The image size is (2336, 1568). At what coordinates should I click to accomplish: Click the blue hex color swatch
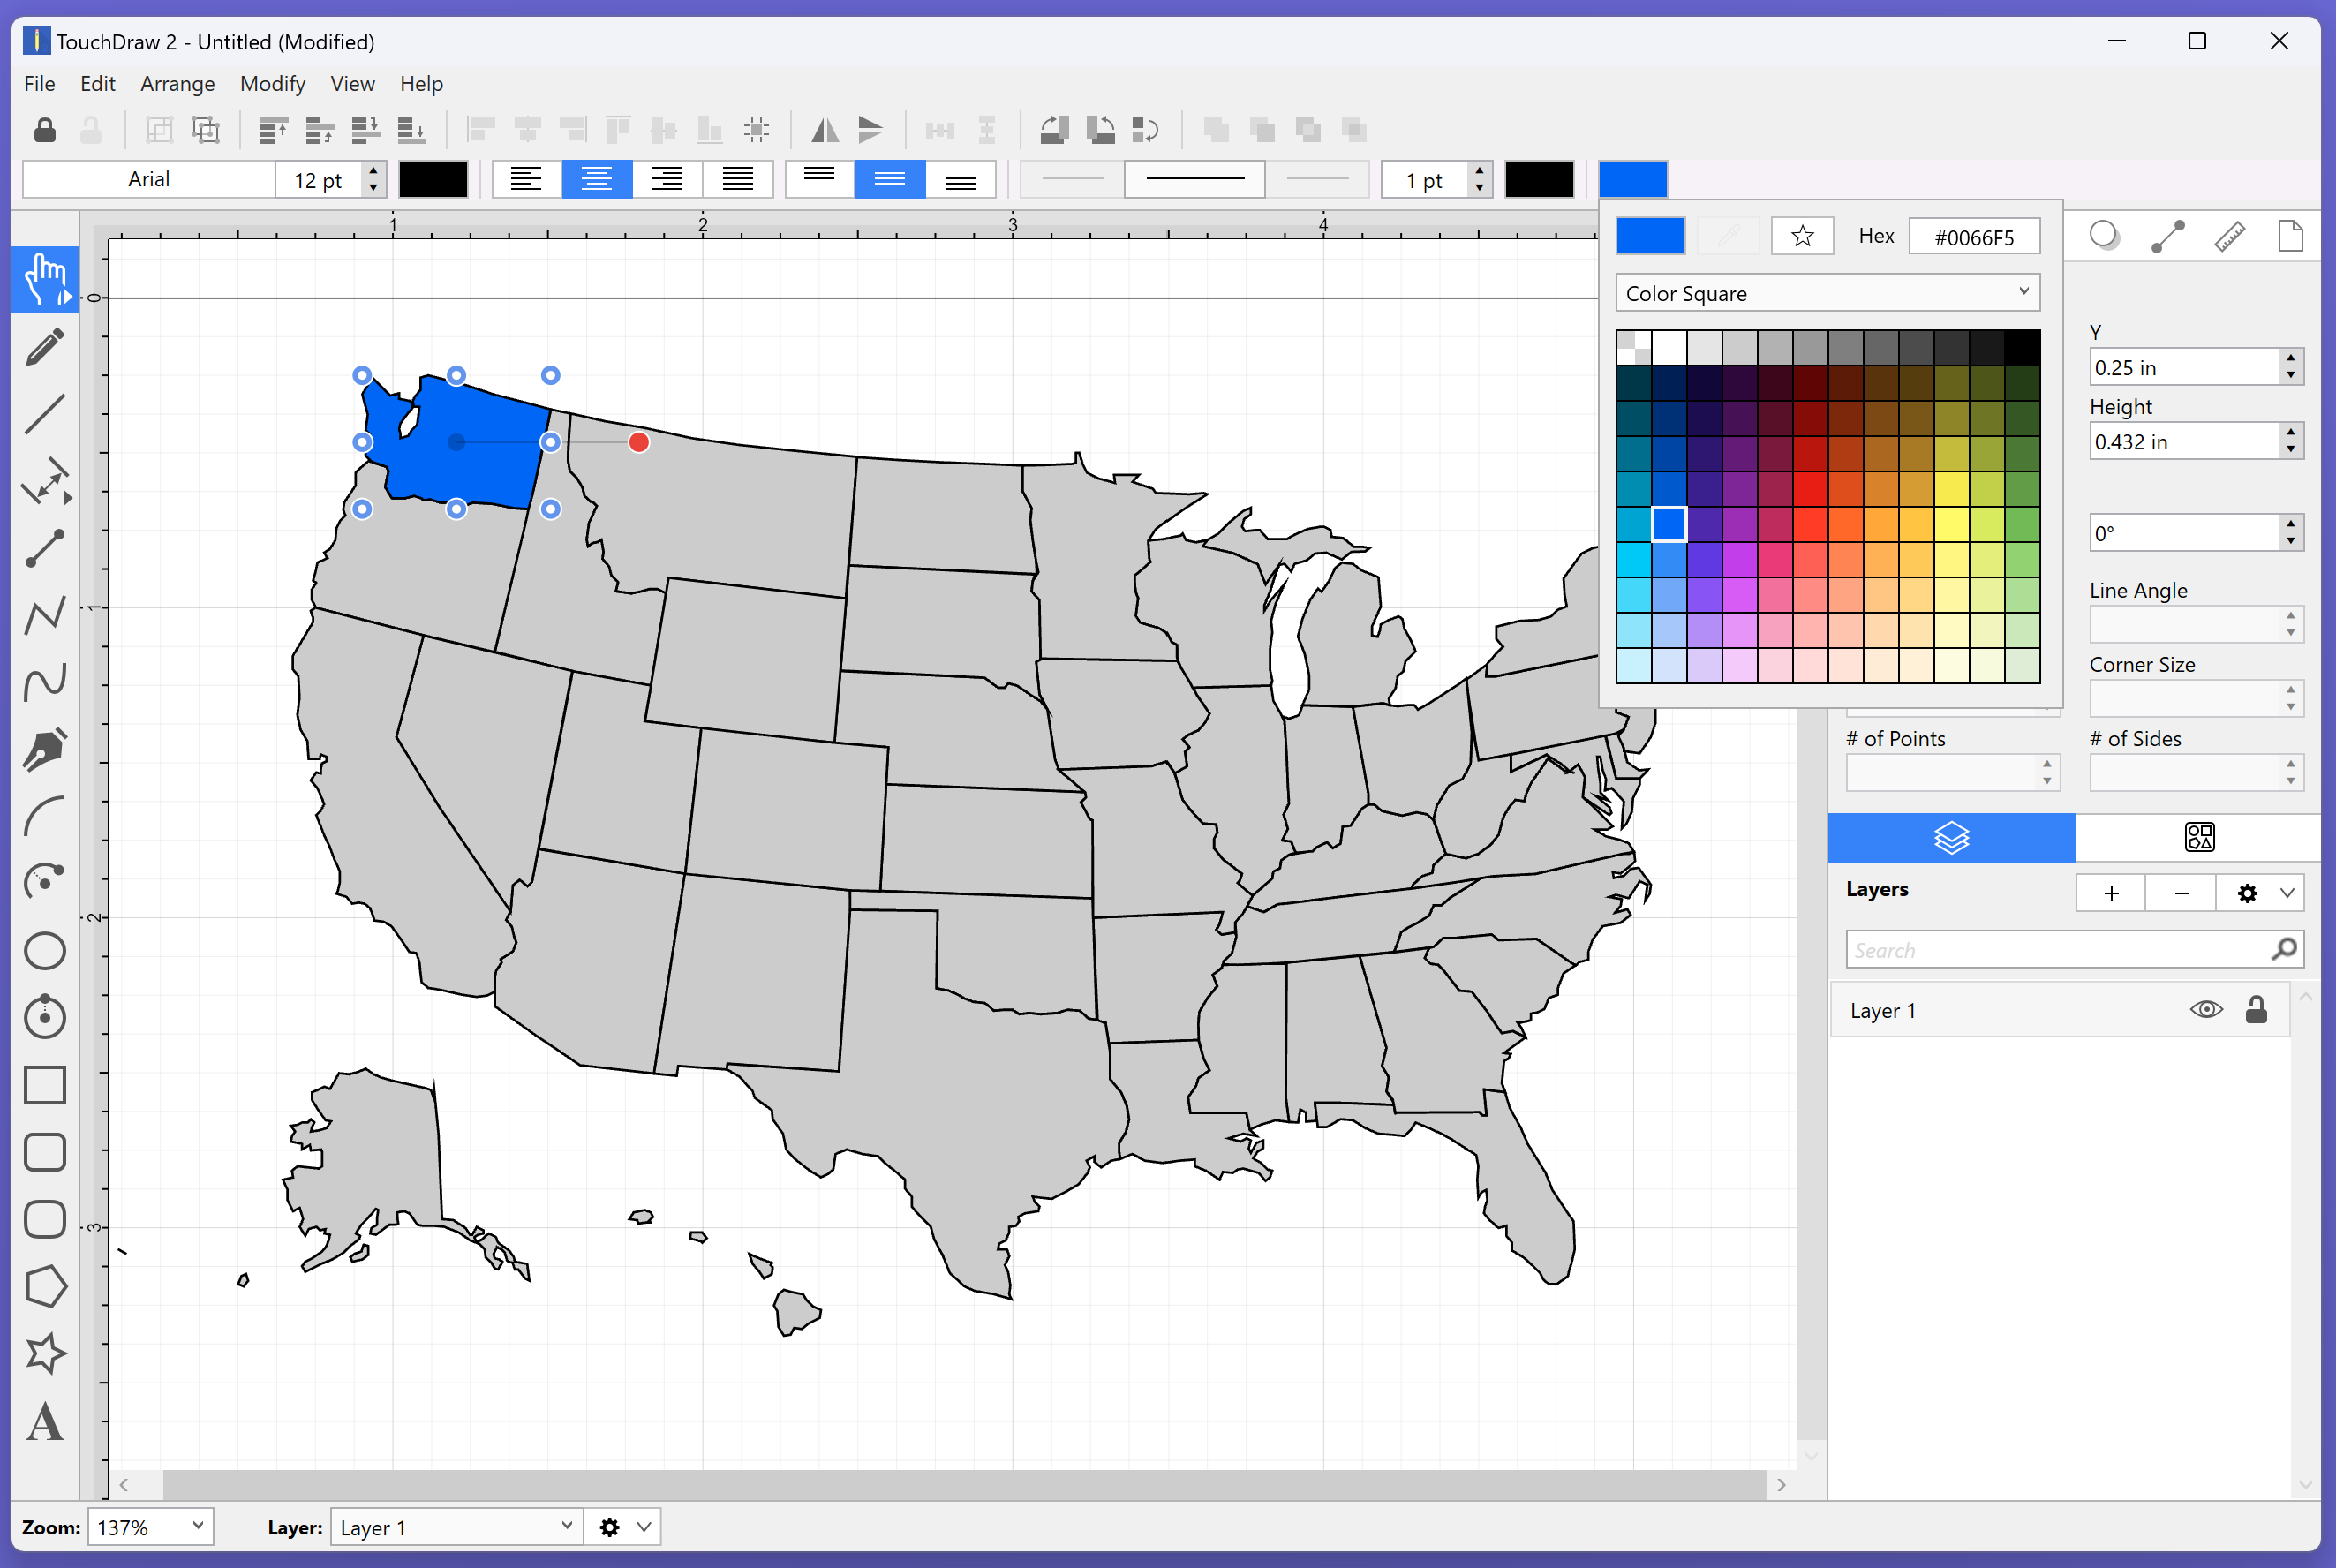click(x=1652, y=237)
